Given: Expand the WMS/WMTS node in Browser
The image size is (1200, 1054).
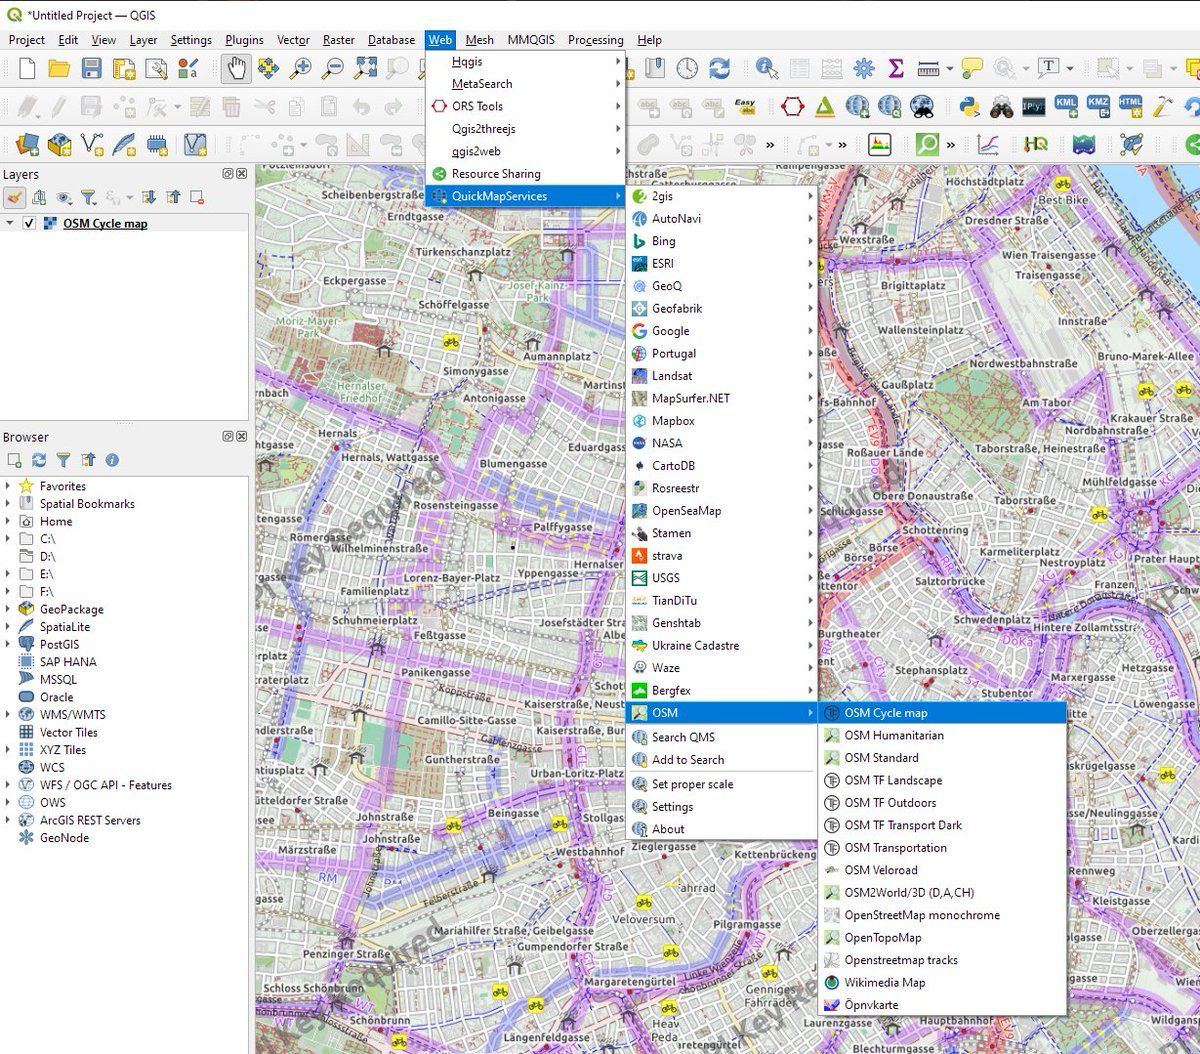Looking at the screenshot, I should pos(8,715).
